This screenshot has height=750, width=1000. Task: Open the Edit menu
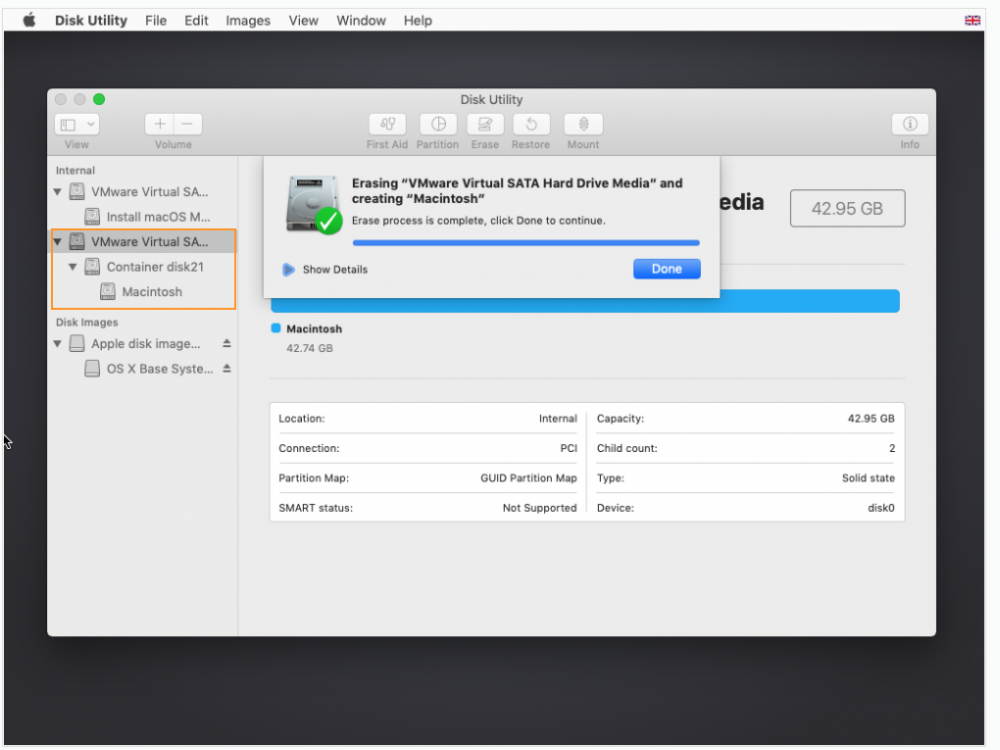[196, 20]
